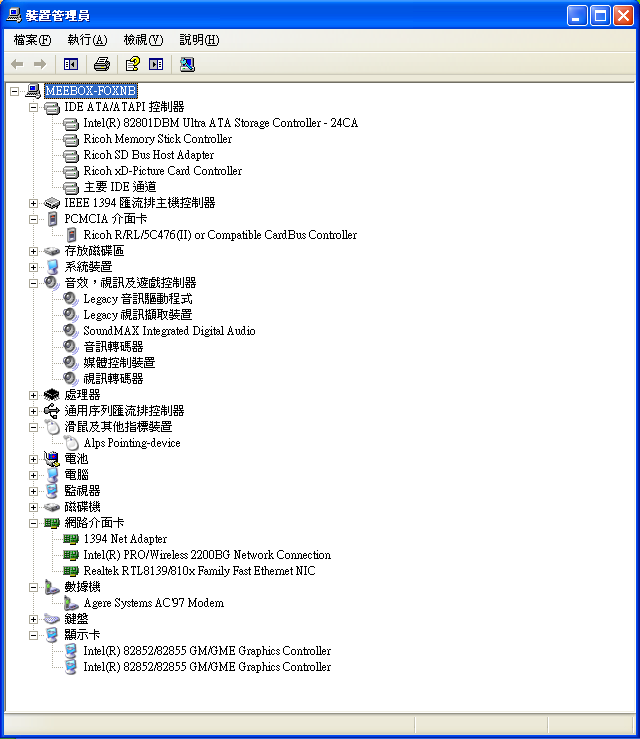Expand the 處理器 category
This screenshot has height=739, width=640.
(33, 395)
